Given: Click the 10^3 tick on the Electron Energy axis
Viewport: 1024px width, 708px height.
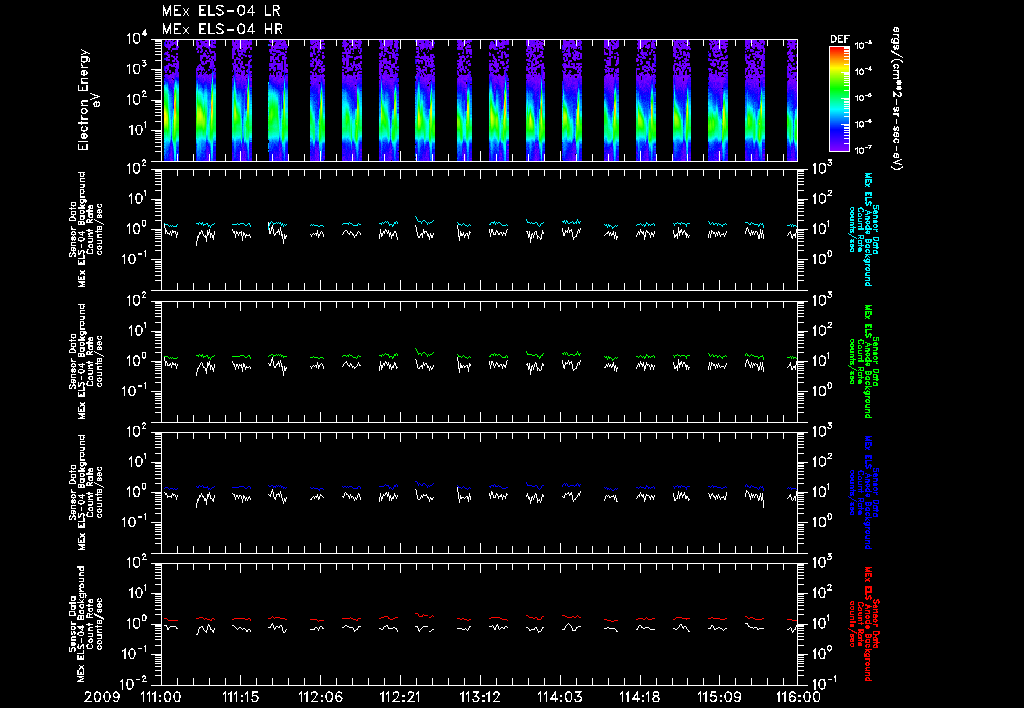Looking at the screenshot, I should tap(138, 69).
